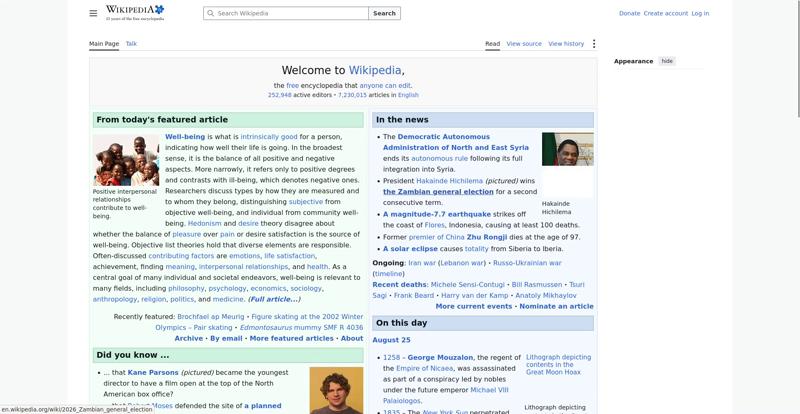Viewport: 800px width, 414px height.
Task: Select the Main Page tab
Action: click(104, 44)
